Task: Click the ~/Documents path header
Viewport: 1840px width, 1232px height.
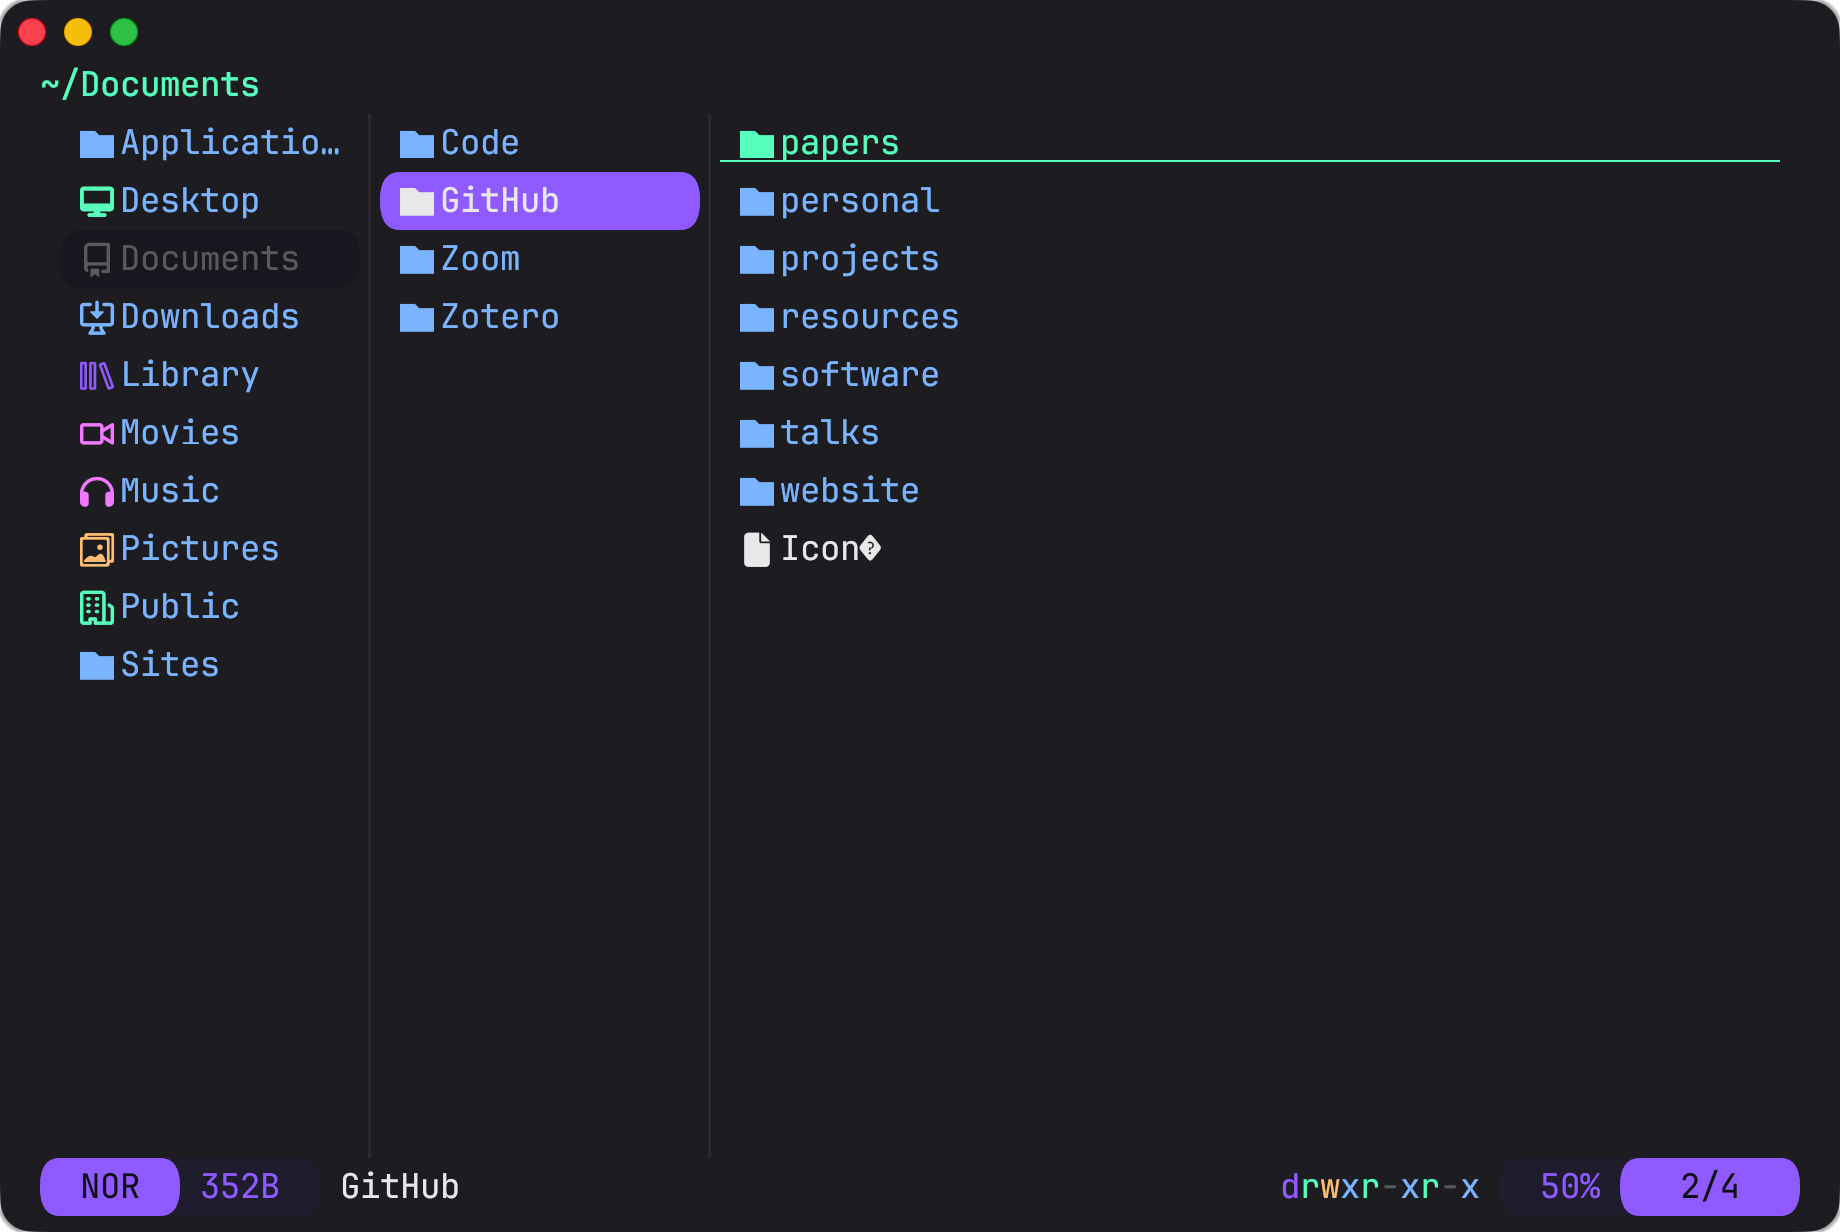Action: [150, 85]
